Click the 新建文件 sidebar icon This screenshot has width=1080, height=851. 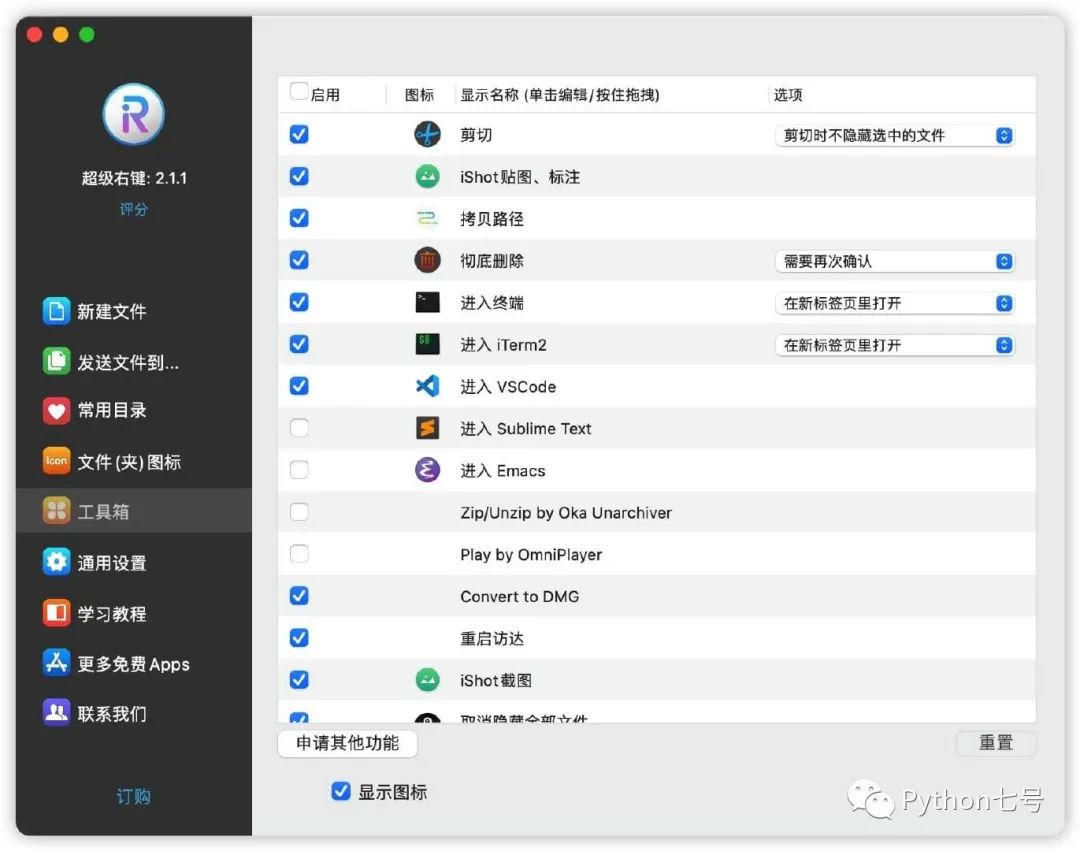56,311
